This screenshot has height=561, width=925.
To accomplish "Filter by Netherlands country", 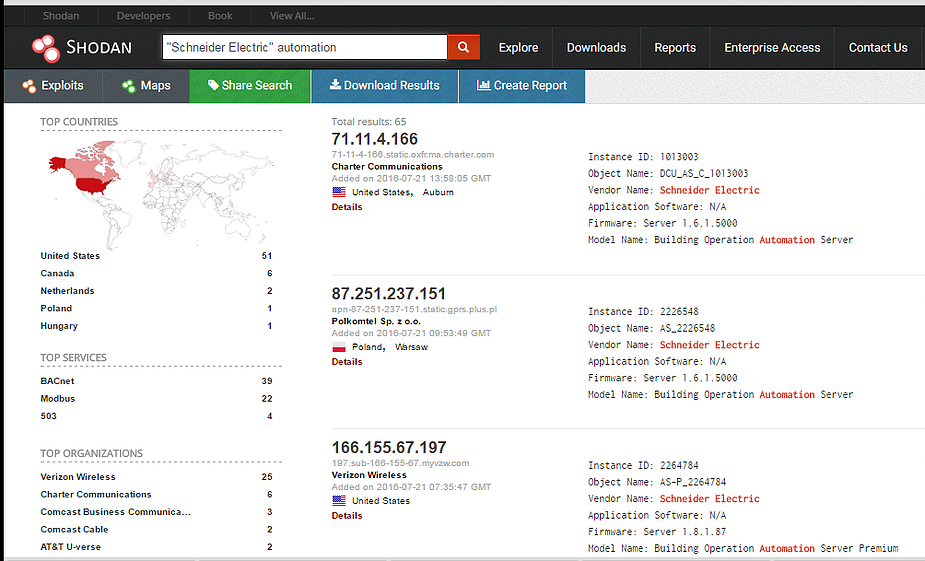I will (x=67, y=291).
